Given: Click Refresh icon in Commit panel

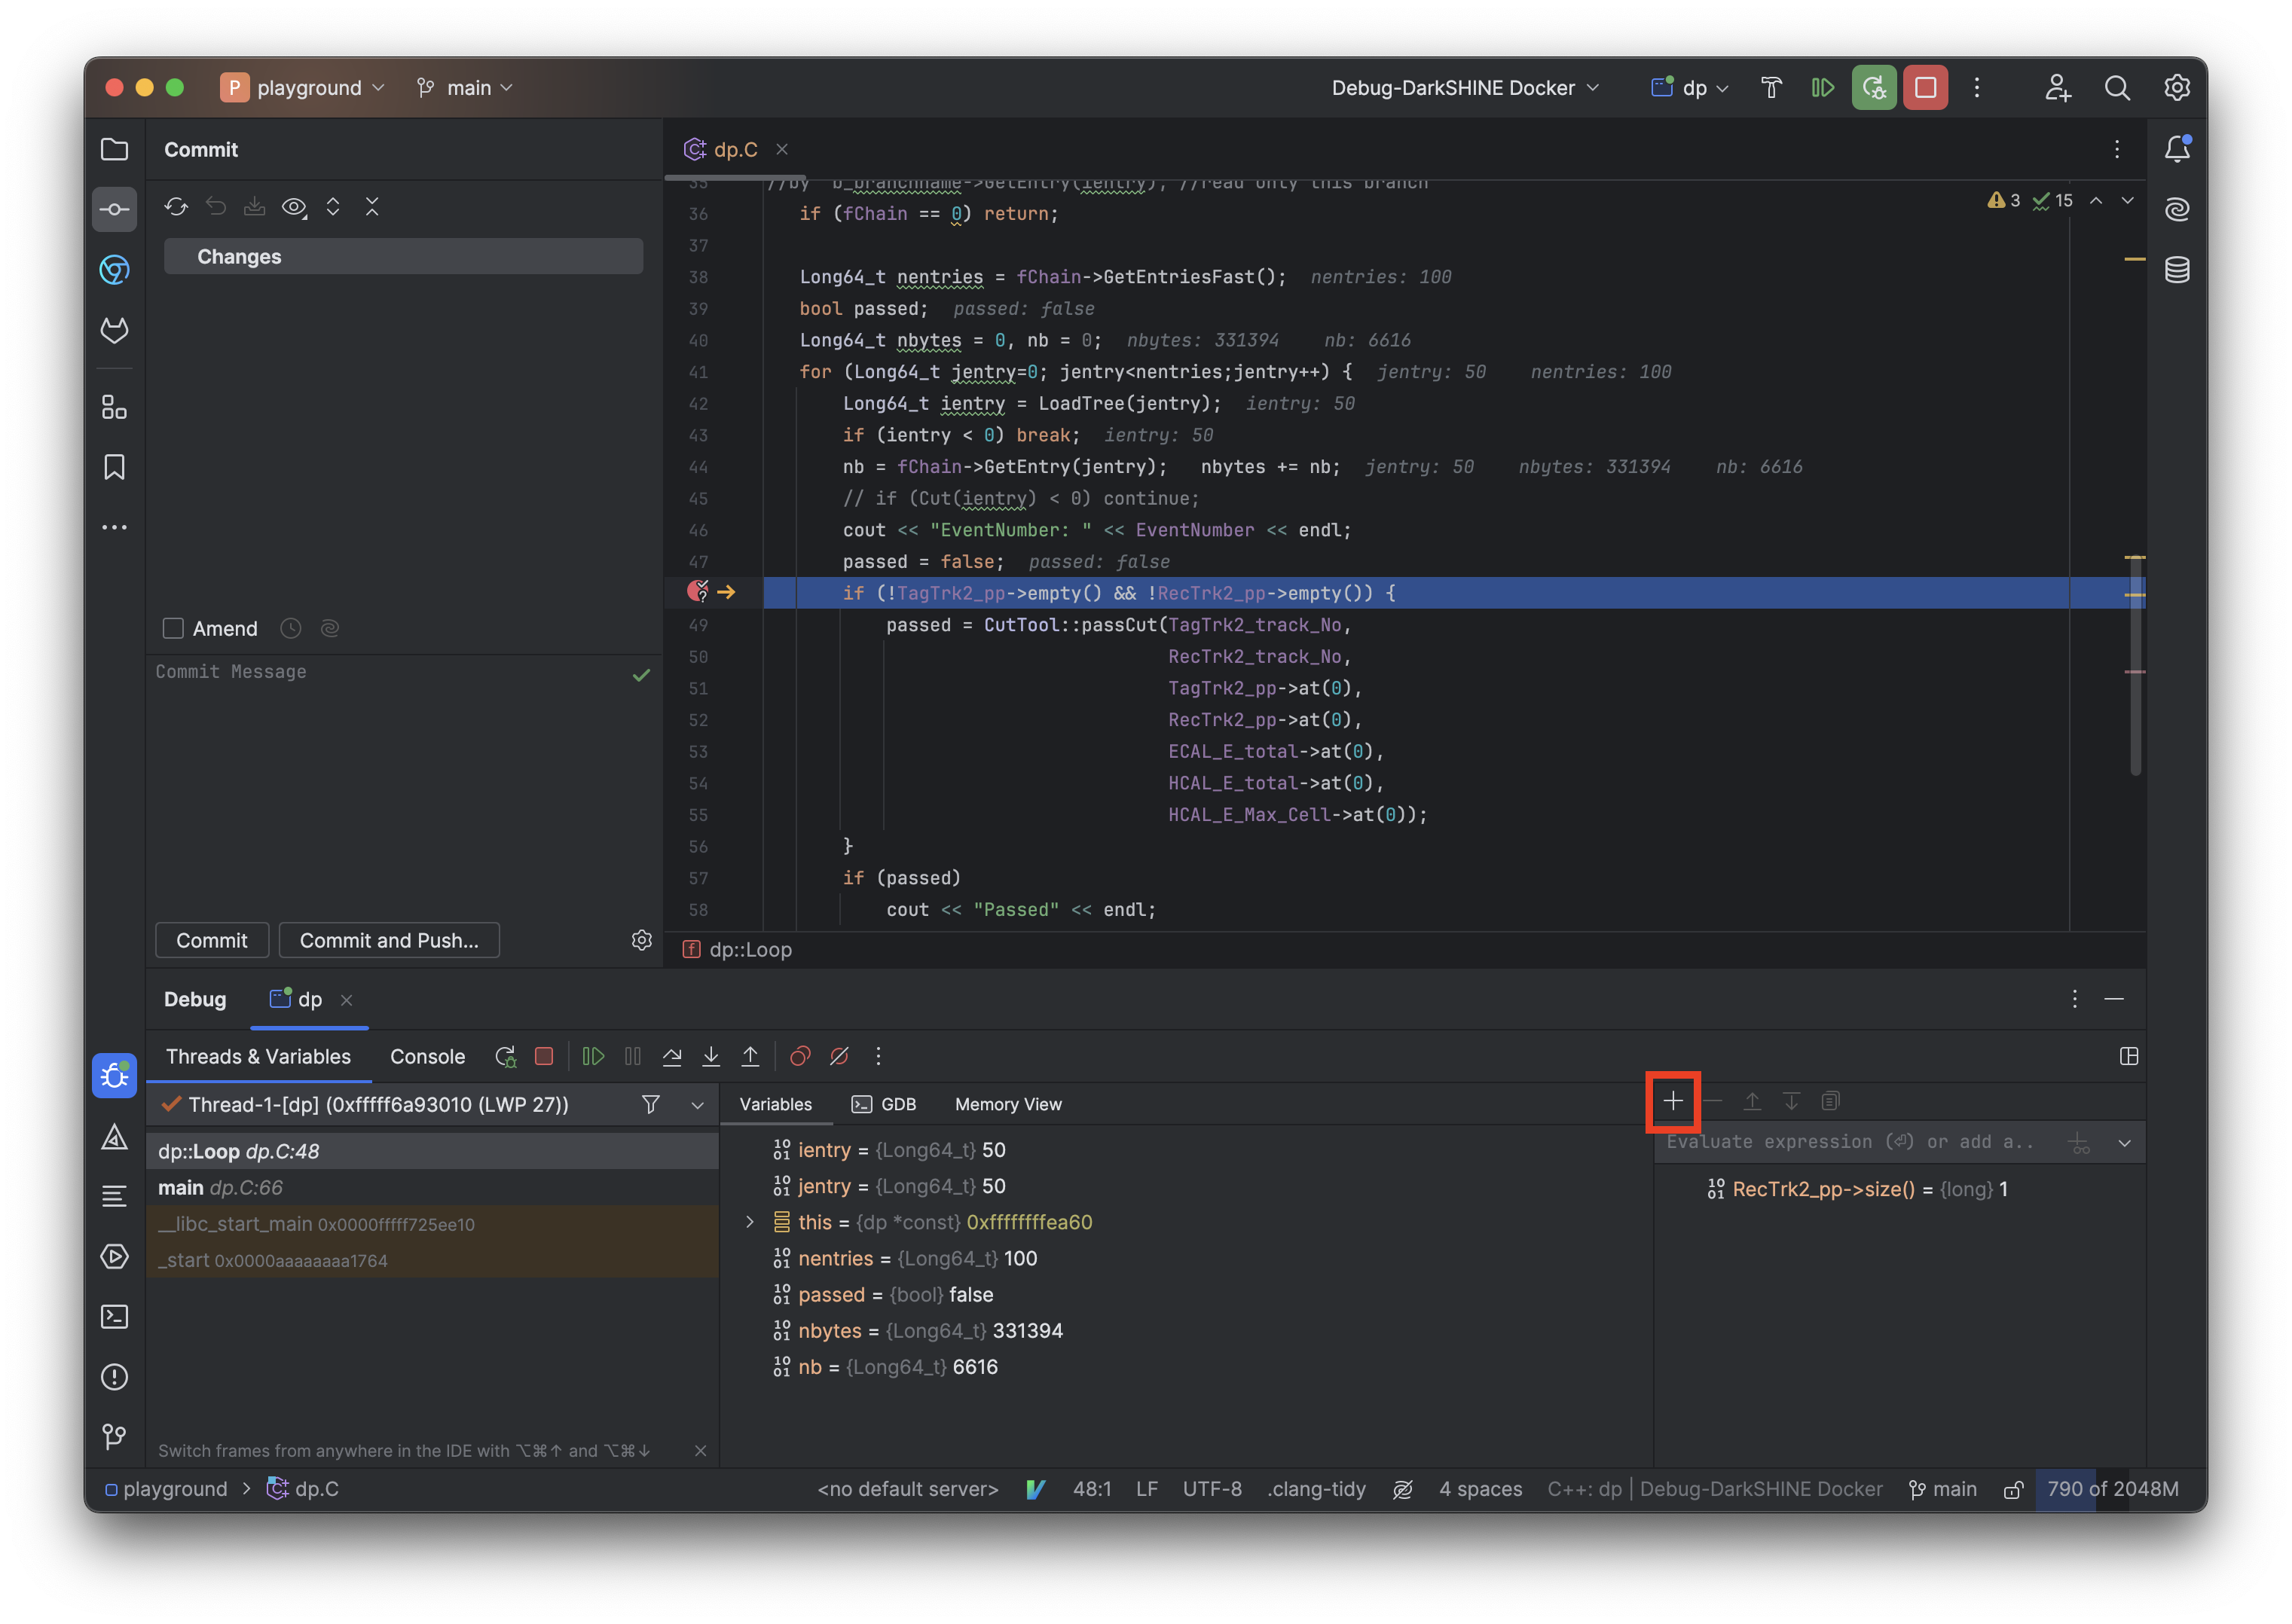Looking at the screenshot, I should coord(176,206).
